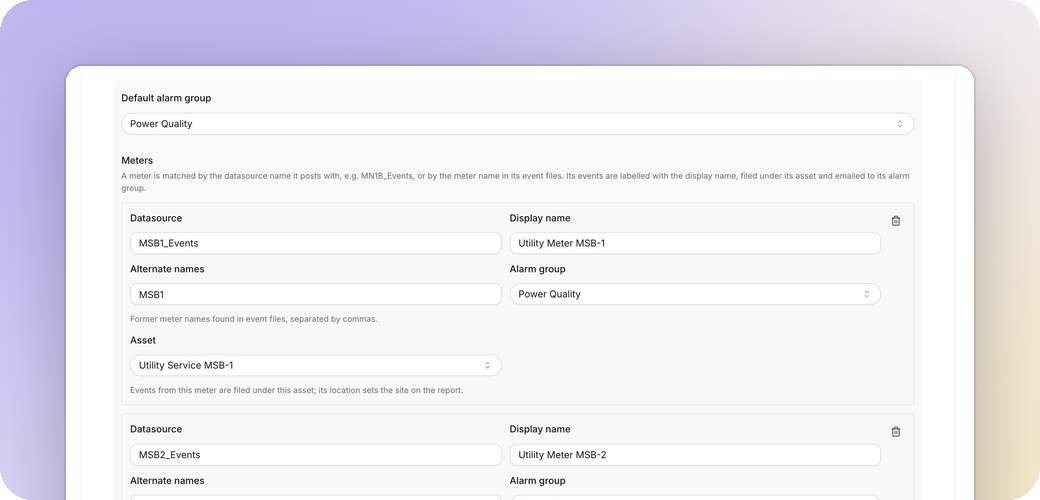This screenshot has width=1040, height=500.
Task: Click the meter matching description text
Action: pos(515,182)
